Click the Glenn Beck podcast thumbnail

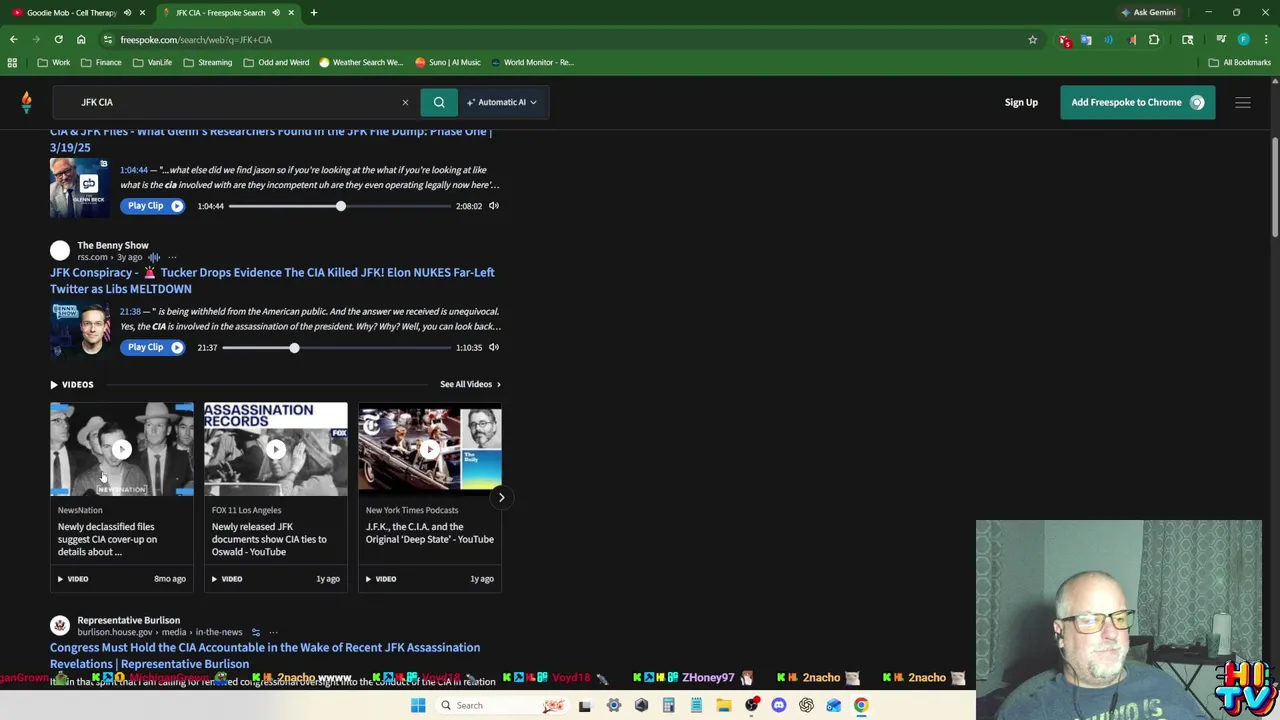pos(80,188)
